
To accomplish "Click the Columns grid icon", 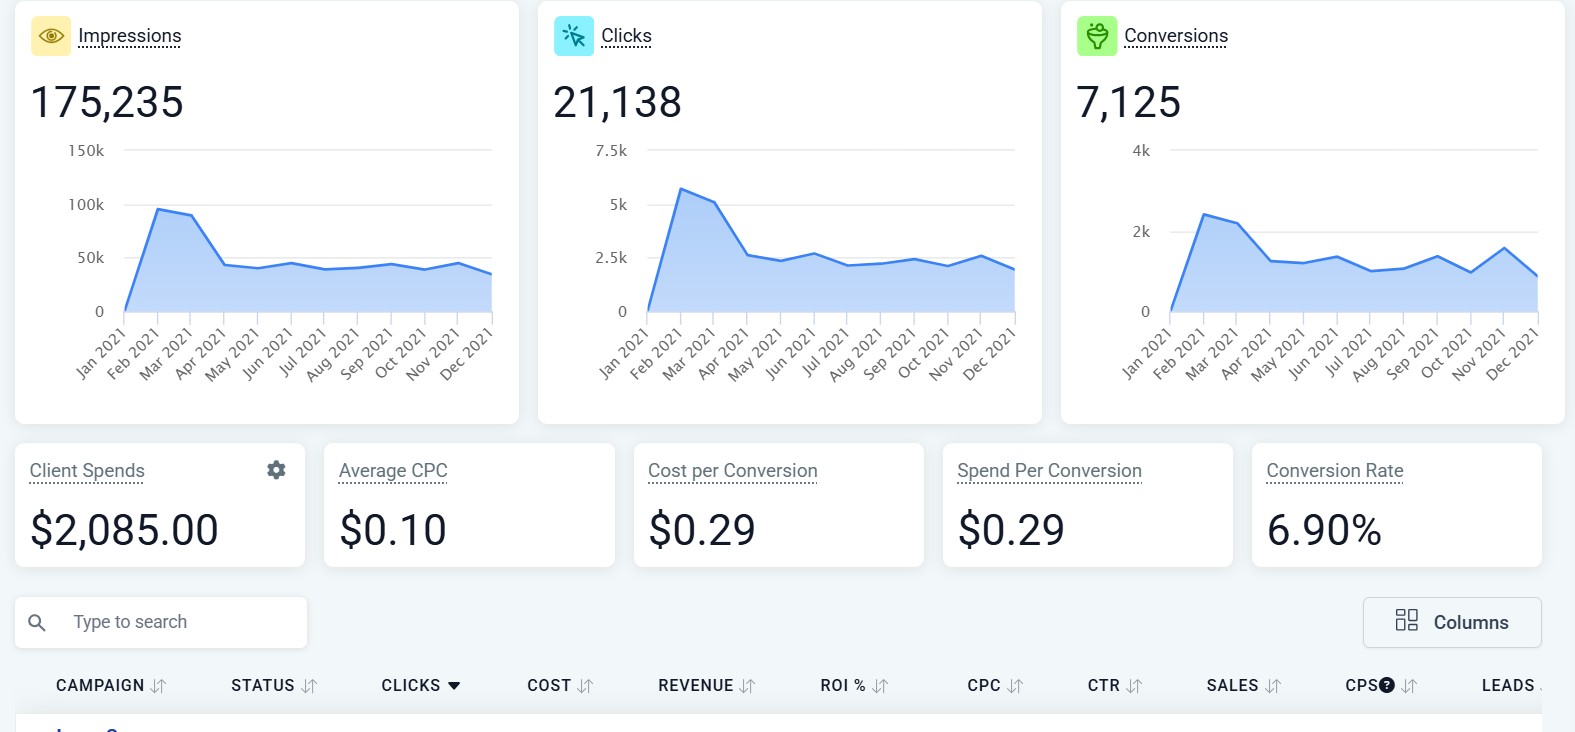I will (1407, 621).
